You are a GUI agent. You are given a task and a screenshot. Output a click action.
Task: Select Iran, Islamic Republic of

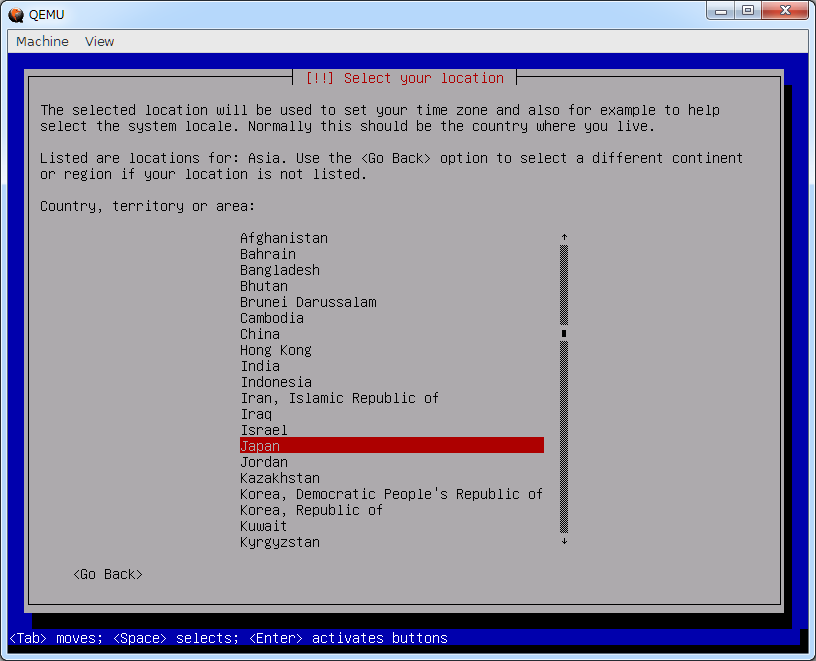[x=339, y=398]
